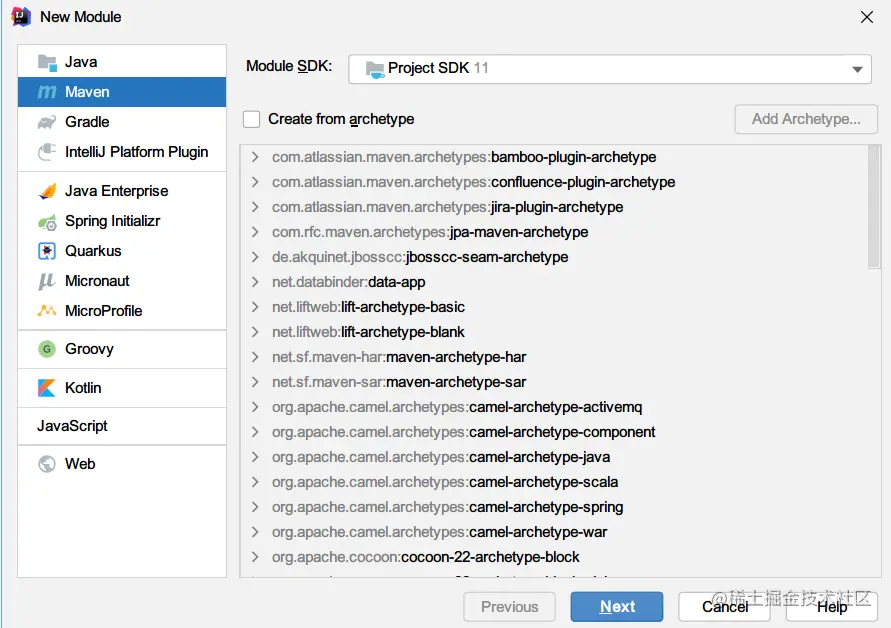This screenshot has height=628, width=891.
Task: Select camel-archetype-spring row text
Action: pyautogui.click(x=447, y=507)
